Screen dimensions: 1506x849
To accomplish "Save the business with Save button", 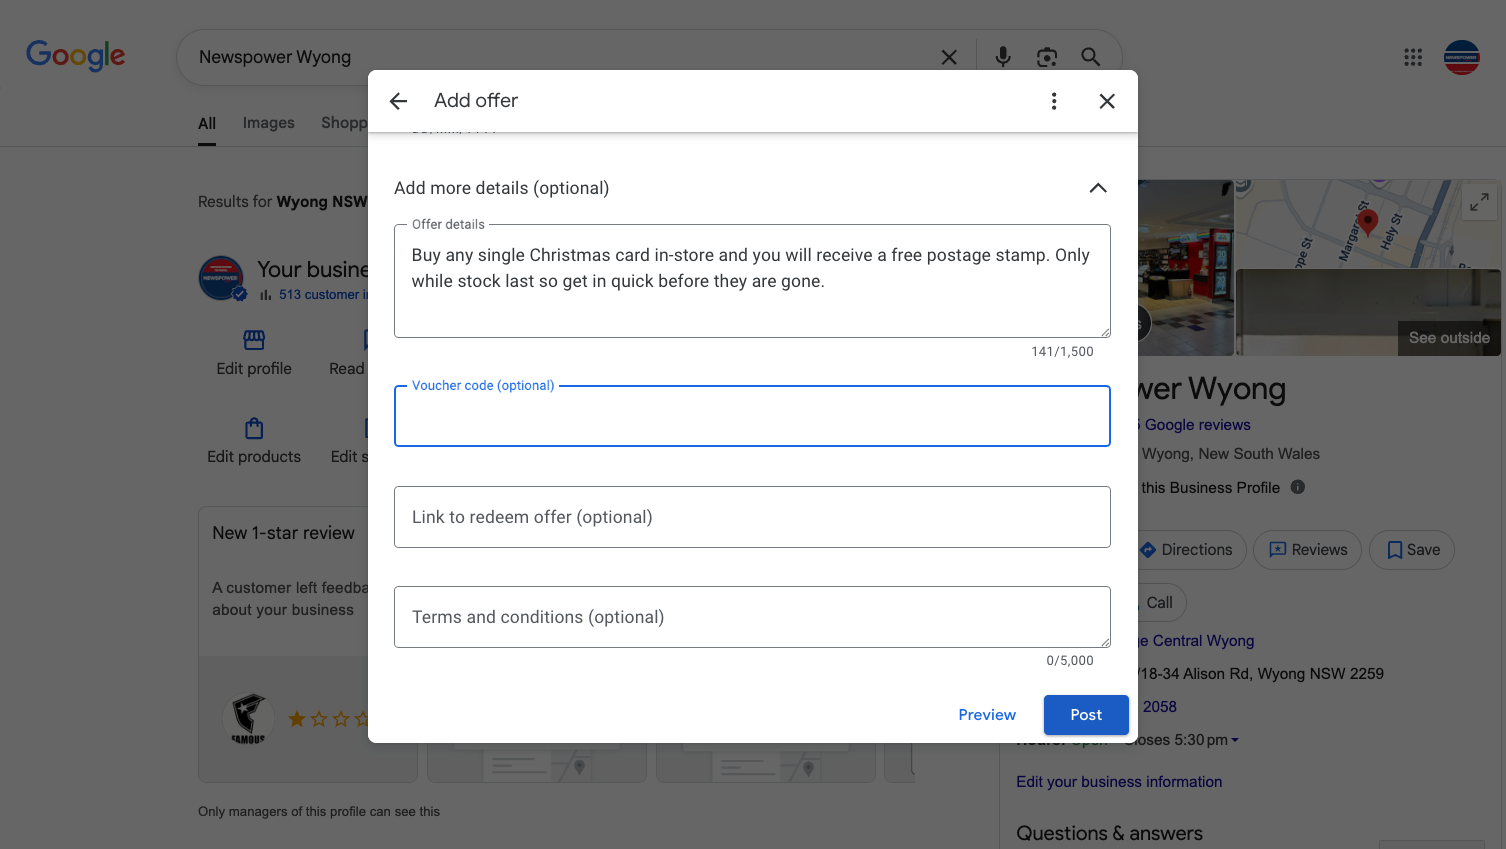I will click(1412, 550).
